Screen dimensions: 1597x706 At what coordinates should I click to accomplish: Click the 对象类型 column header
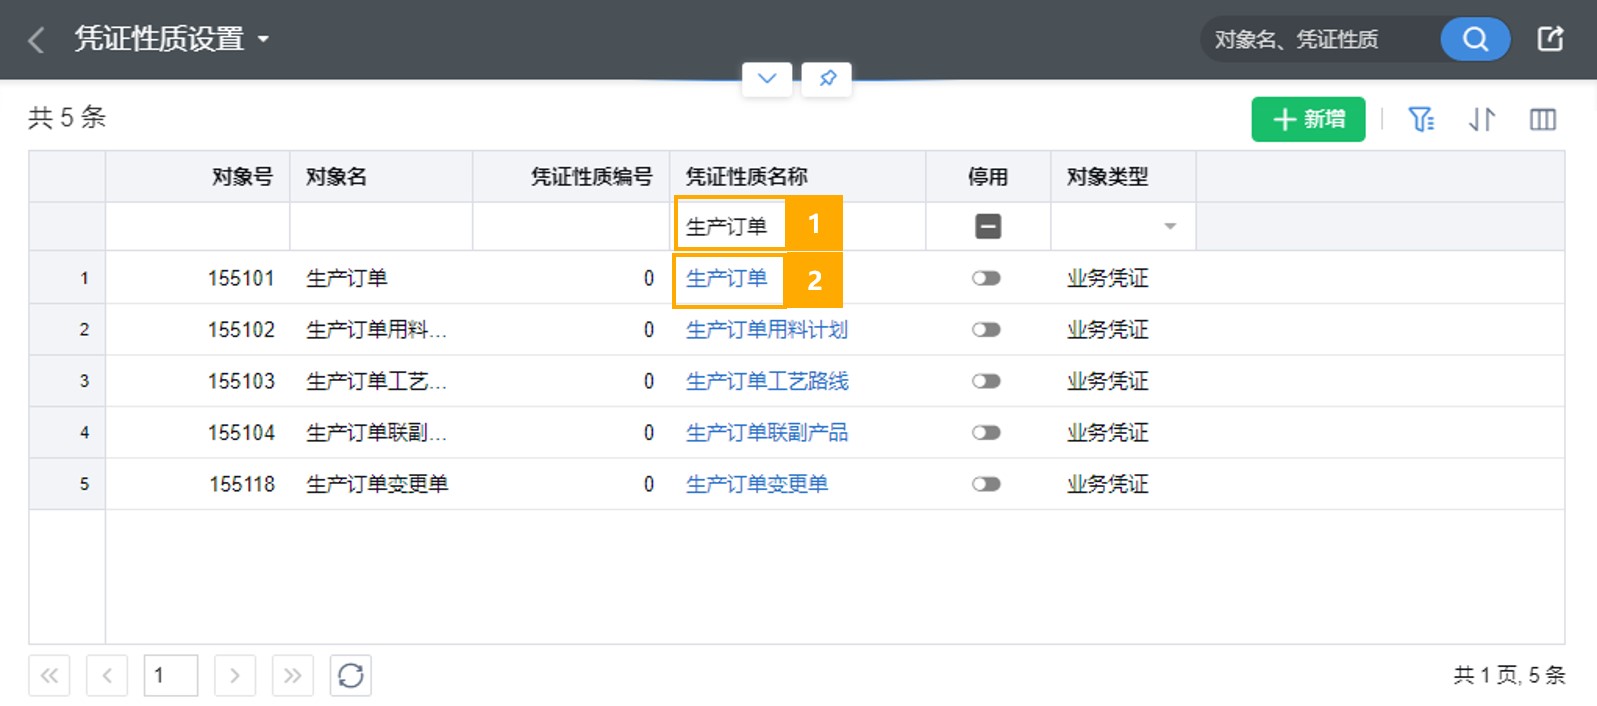coord(1123,177)
